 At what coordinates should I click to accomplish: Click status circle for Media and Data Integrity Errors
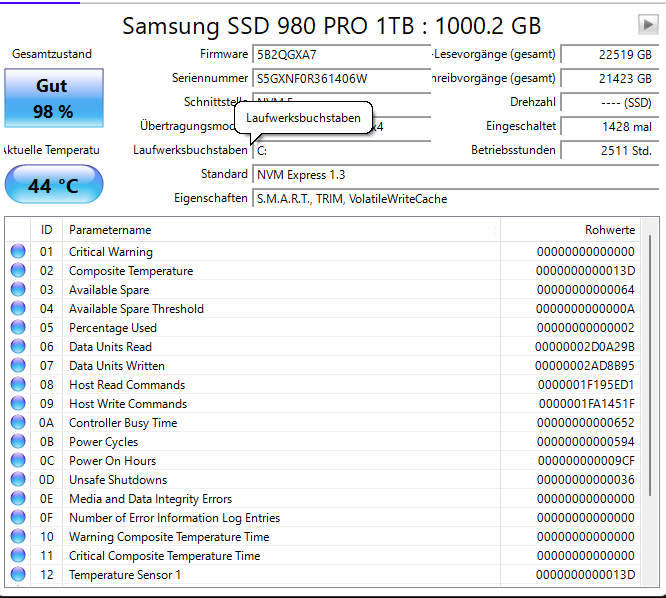pyautogui.click(x=18, y=499)
